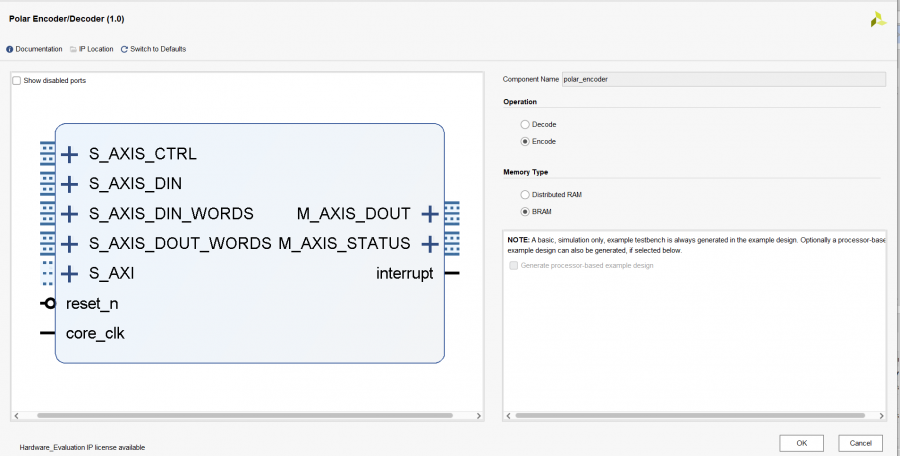
Task: Click the block diagram horizontal scrollbar
Action: (x=248, y=415)
